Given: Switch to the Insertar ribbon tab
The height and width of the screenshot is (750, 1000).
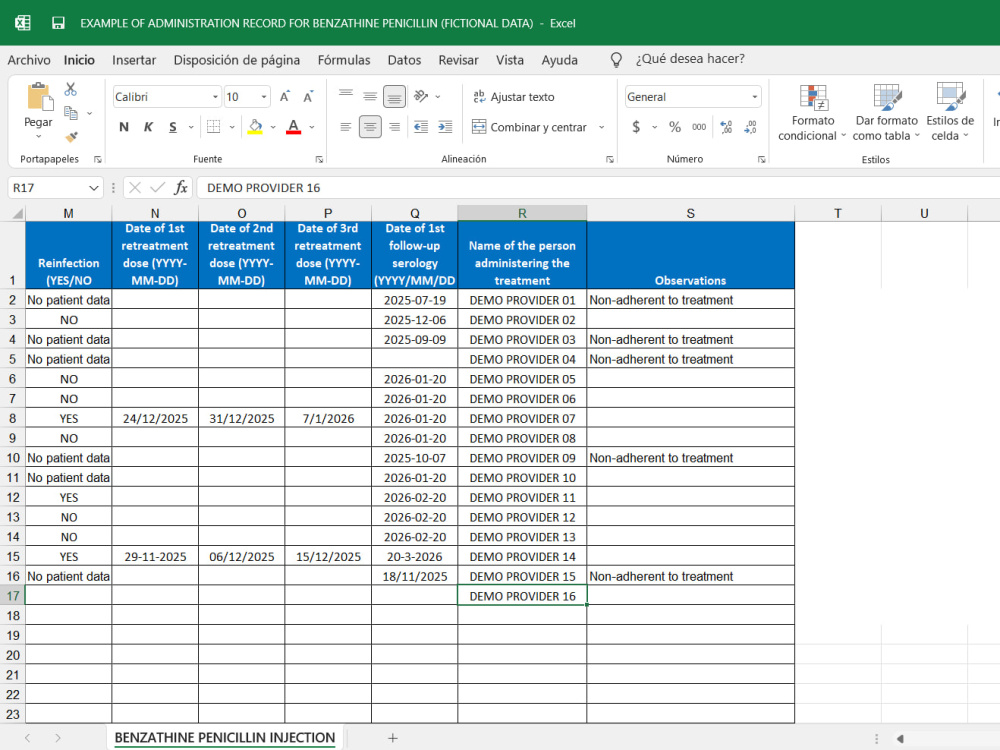Looking at the screenshot, I should pyautogui.click(x=134, y=60).
